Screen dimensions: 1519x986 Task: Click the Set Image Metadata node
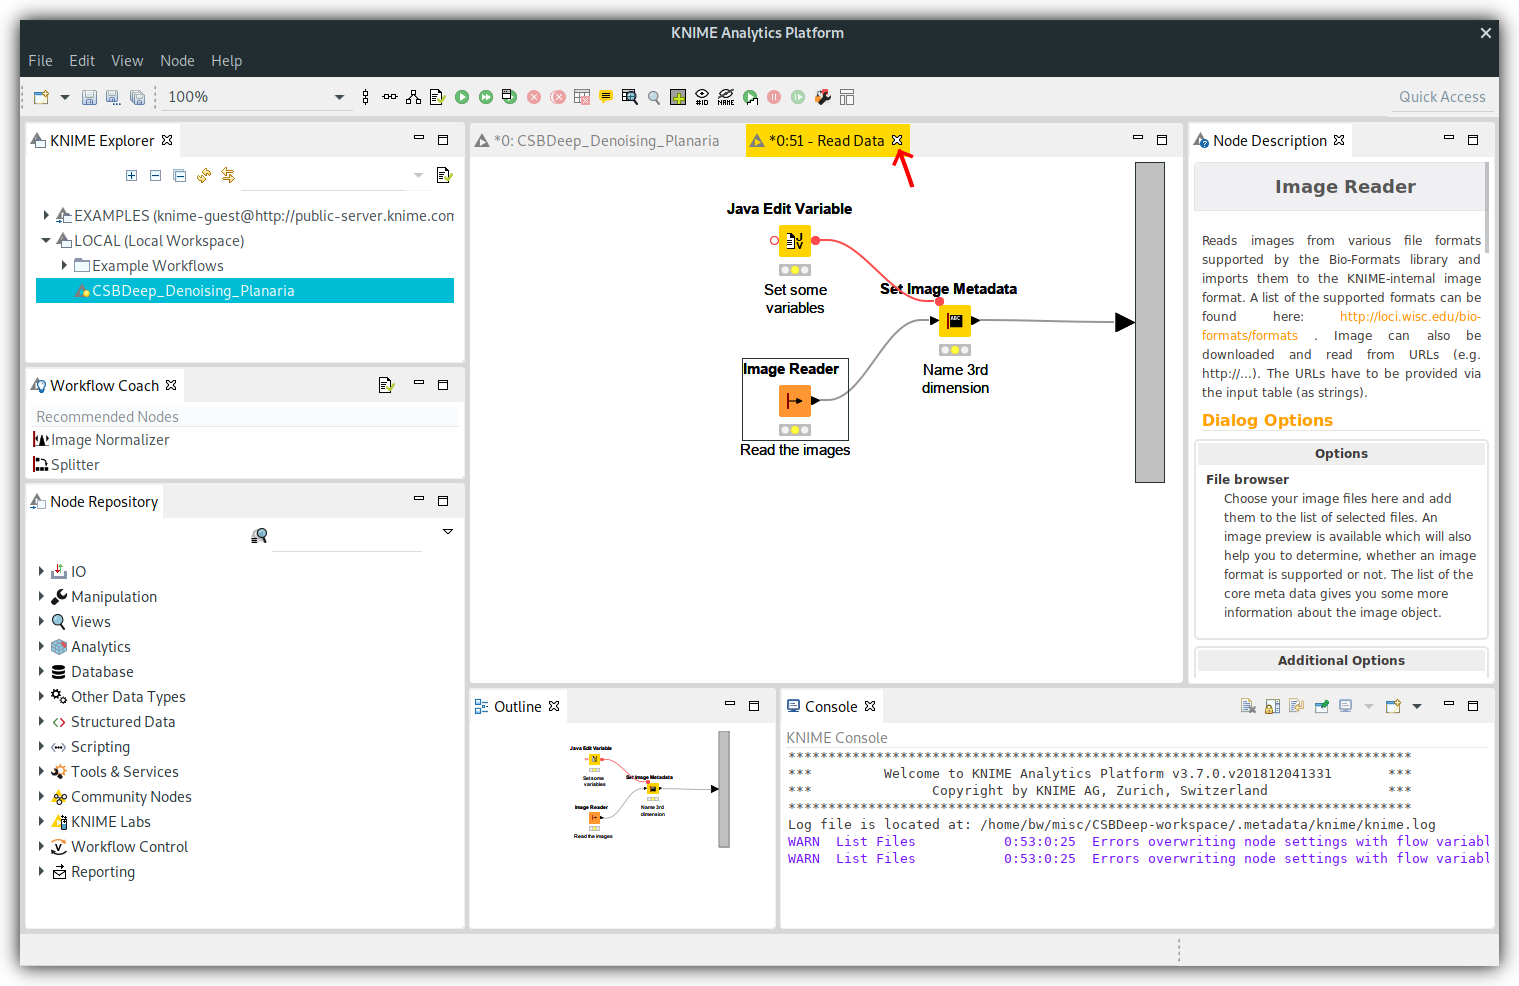[x=955, y=321]
